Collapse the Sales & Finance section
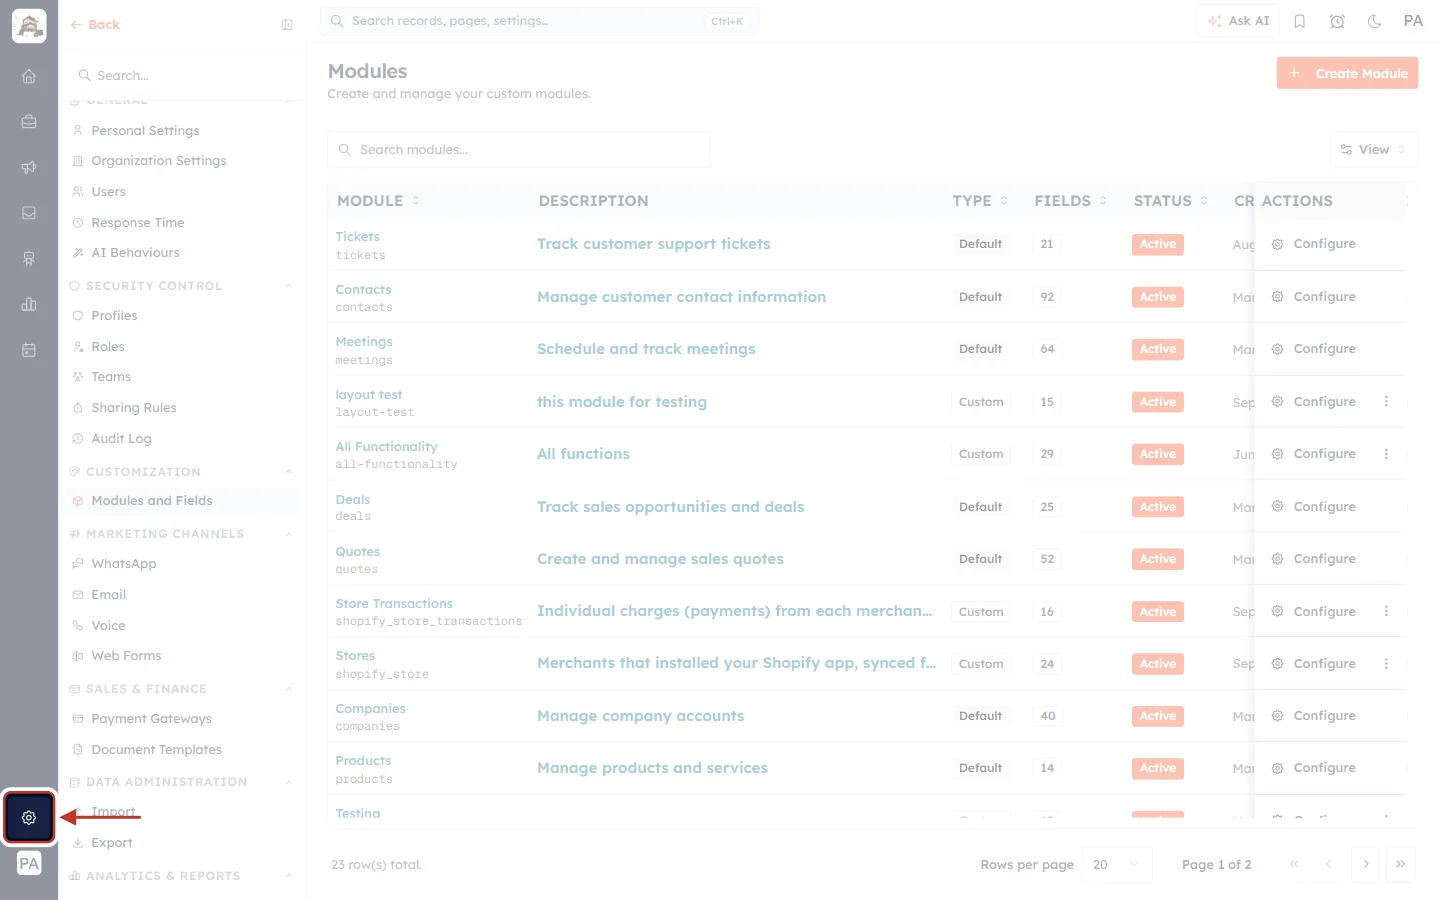1440x900 pixels. 289,689
